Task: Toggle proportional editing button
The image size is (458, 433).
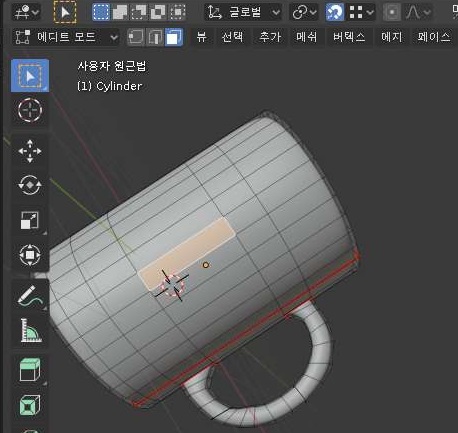Action: (392, 12)
